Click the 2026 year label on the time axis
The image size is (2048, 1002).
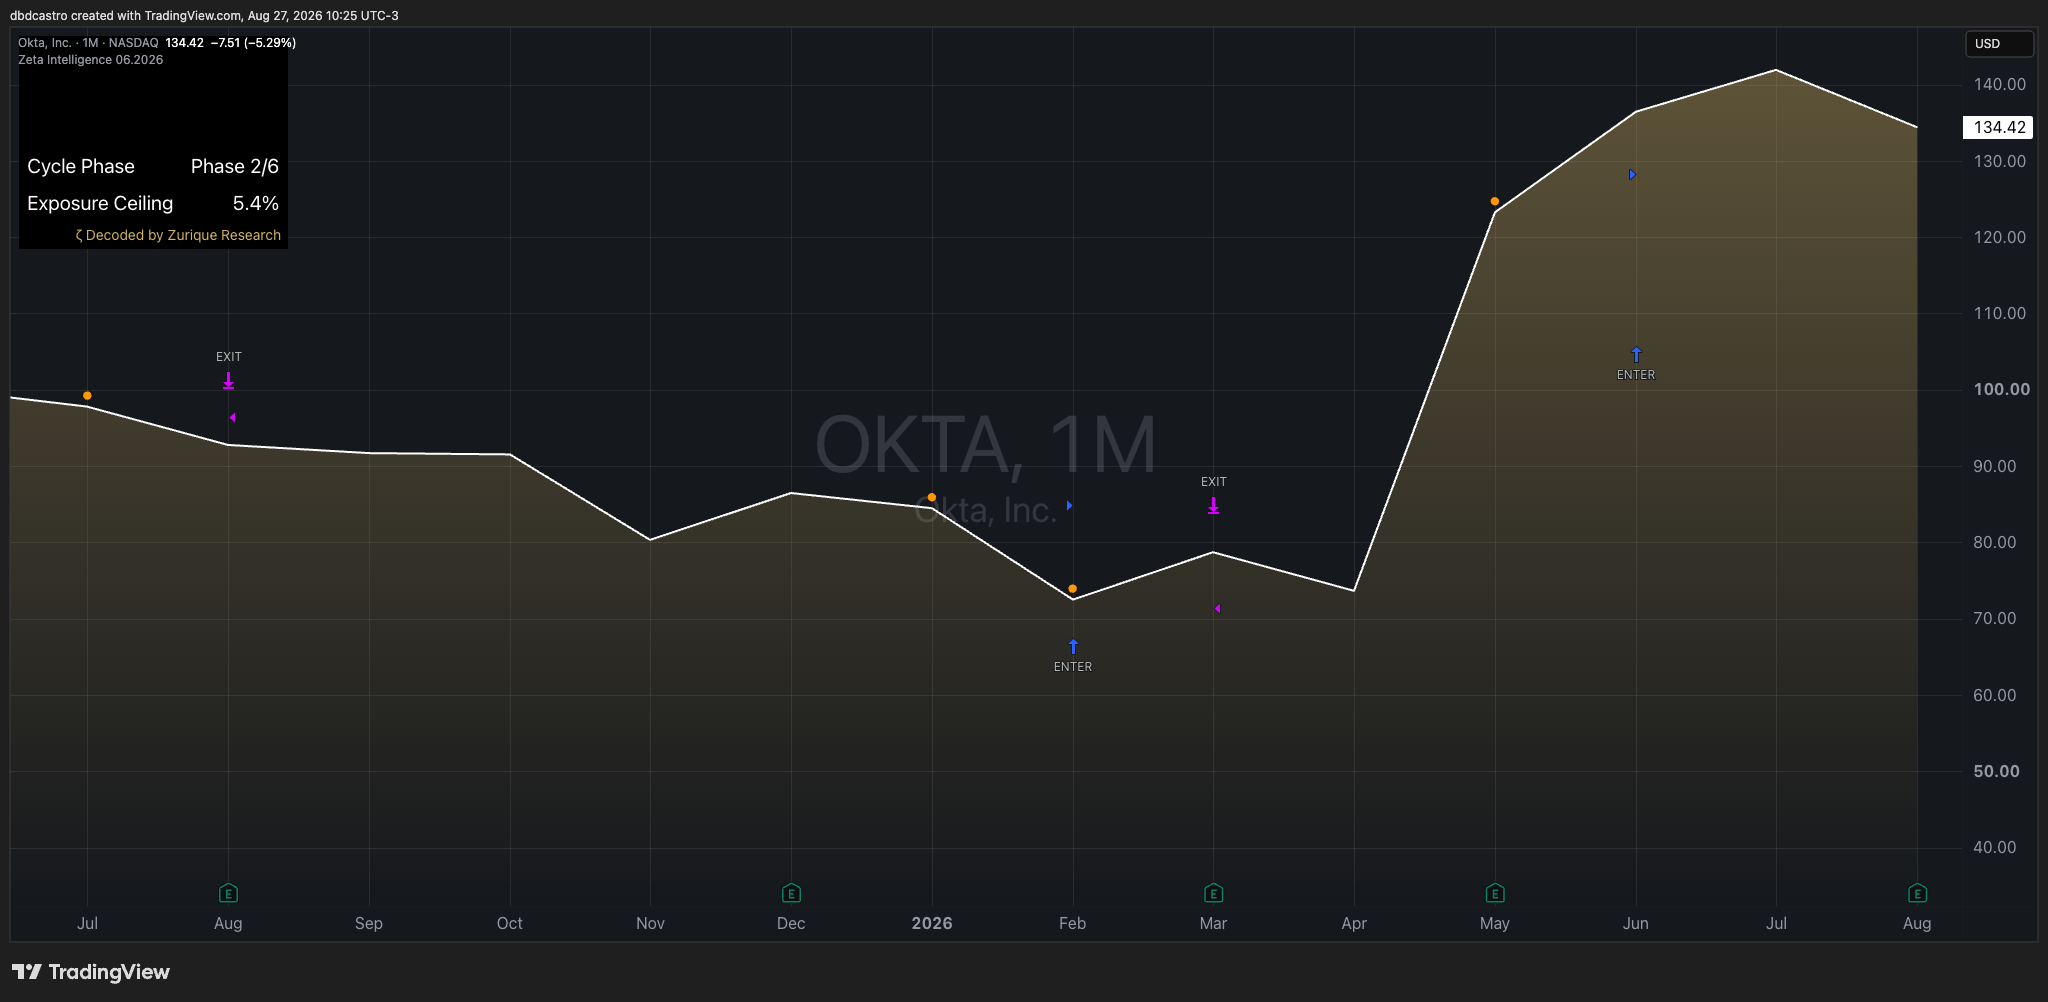click(x=932, y=923)
